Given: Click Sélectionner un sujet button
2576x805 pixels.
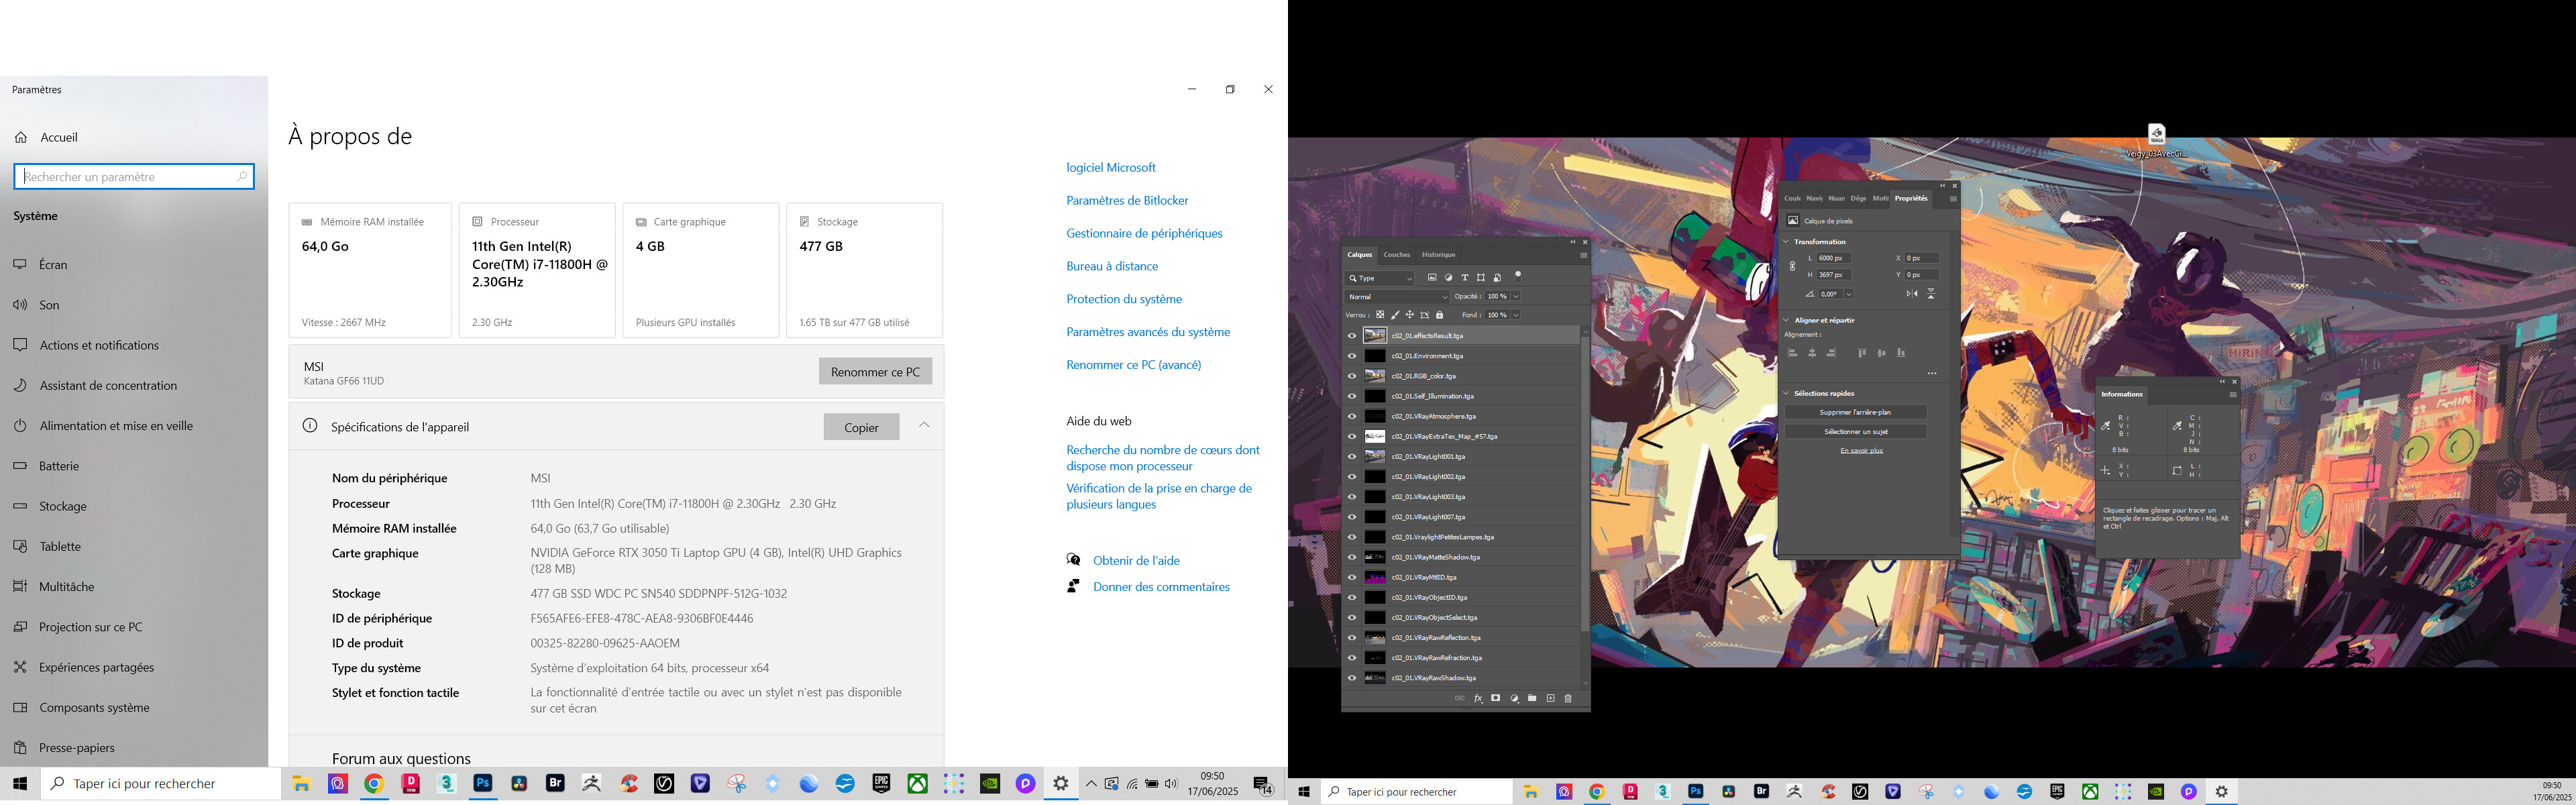Looking at the screenshot, I should tap(1855, 432).
